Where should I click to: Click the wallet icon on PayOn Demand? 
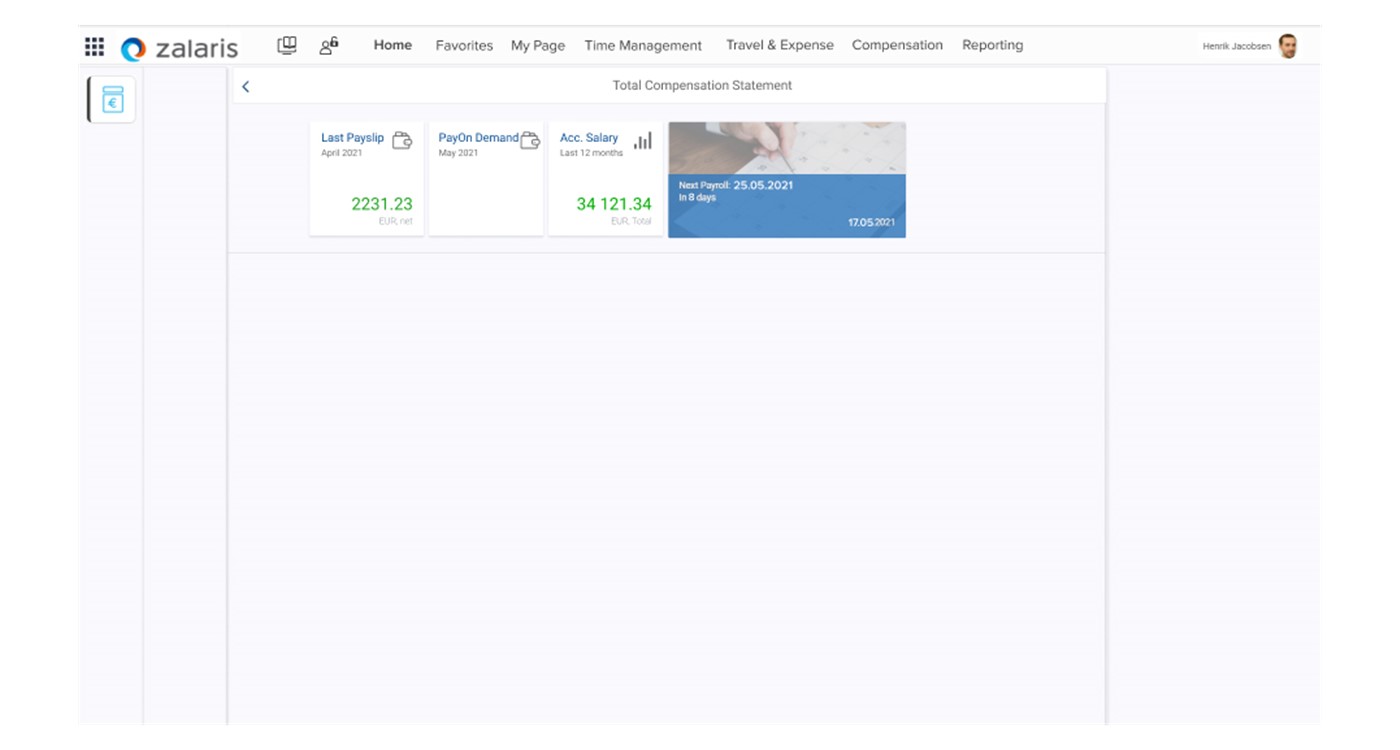click(530, 141)
